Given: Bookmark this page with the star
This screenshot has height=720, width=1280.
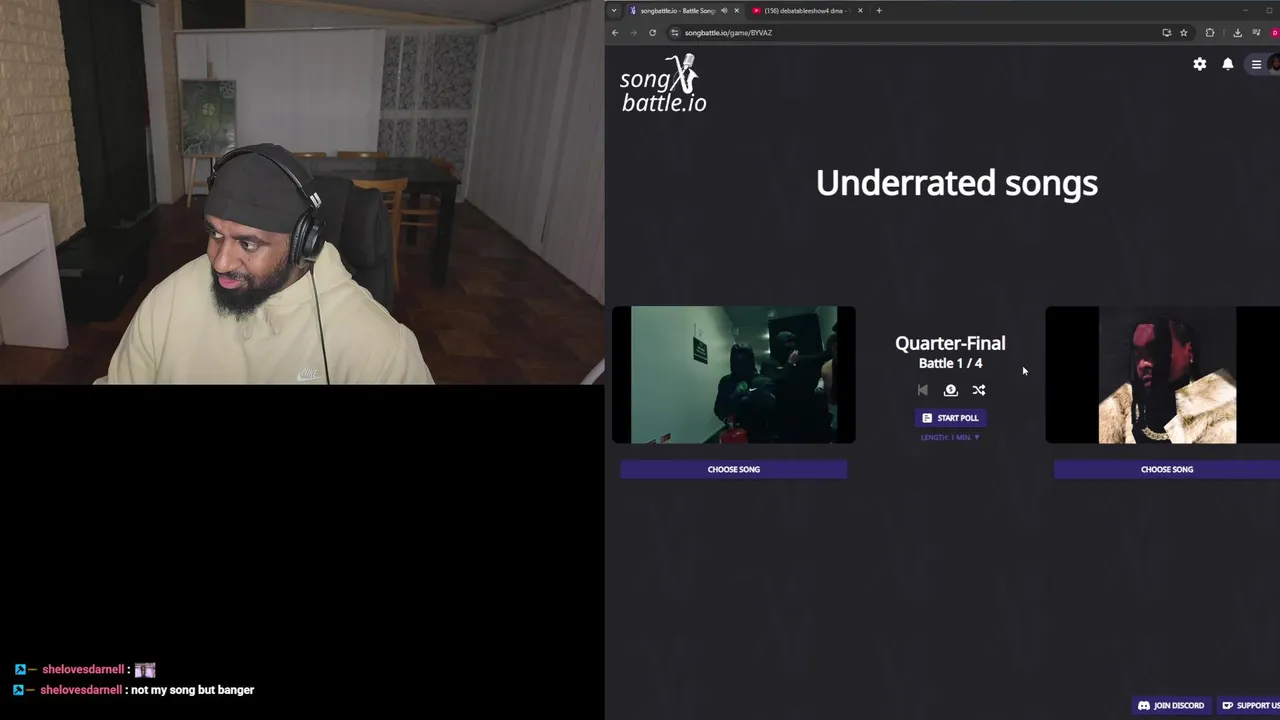Looking at the screenshot, I should point(1184,33).
